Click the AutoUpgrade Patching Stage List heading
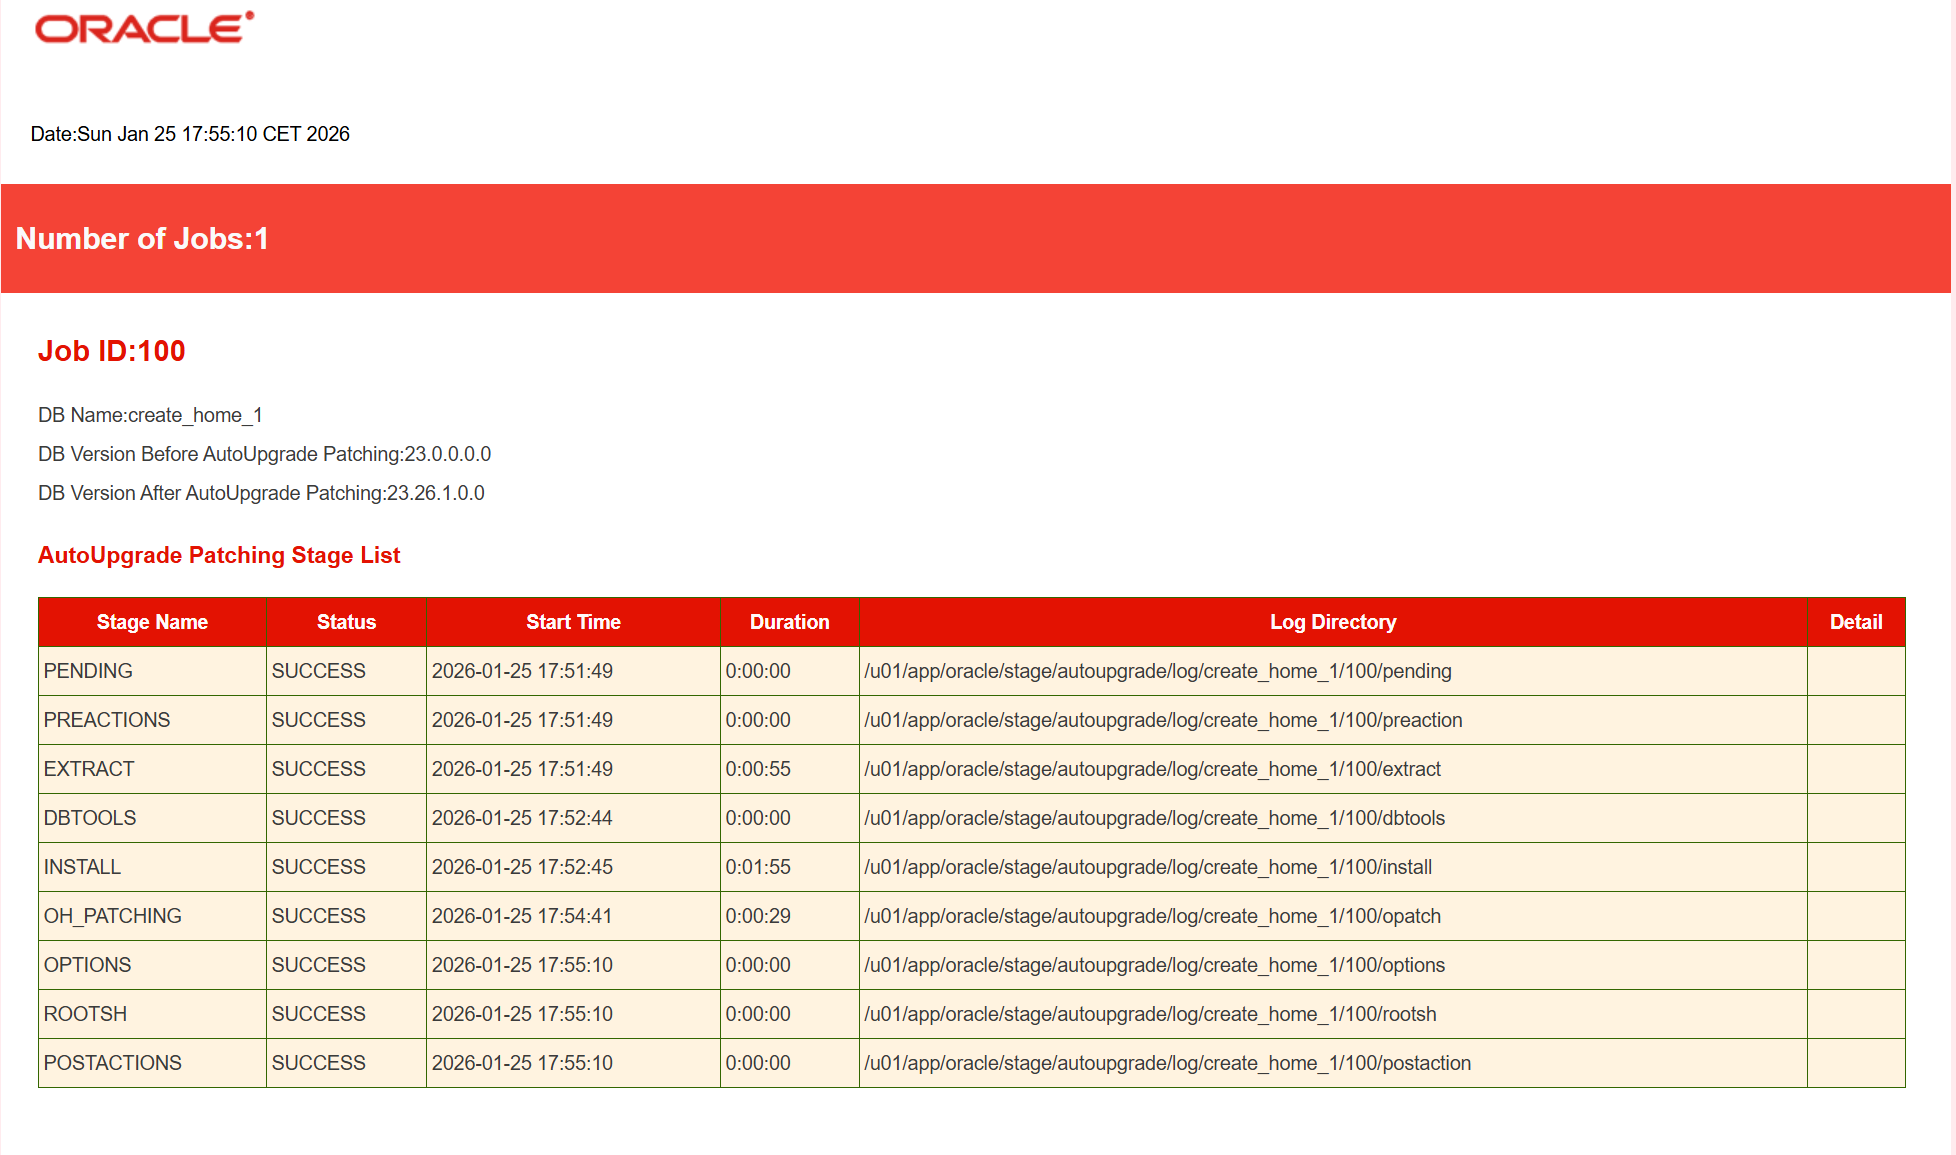Viewport: 1956px width, 1155px height. click(219, 555)
